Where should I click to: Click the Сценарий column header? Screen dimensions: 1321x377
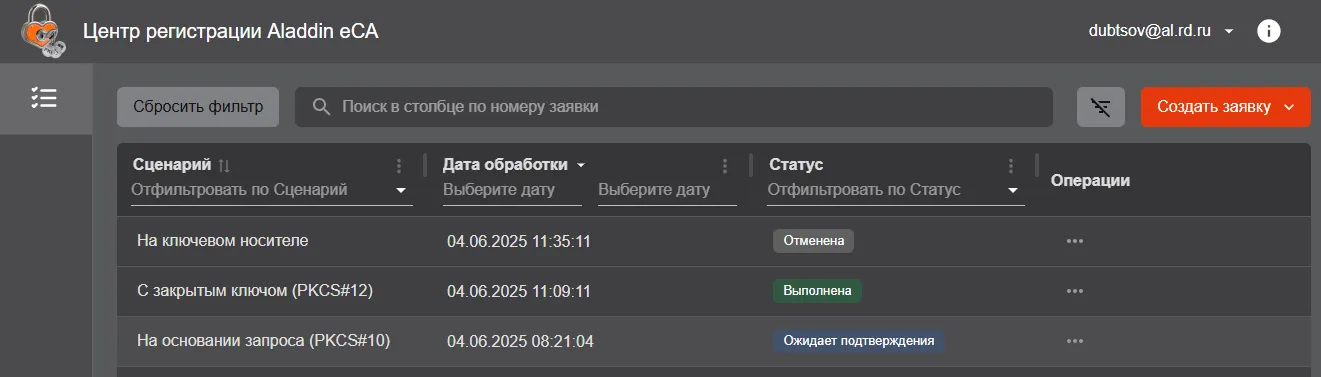point(172,165)
